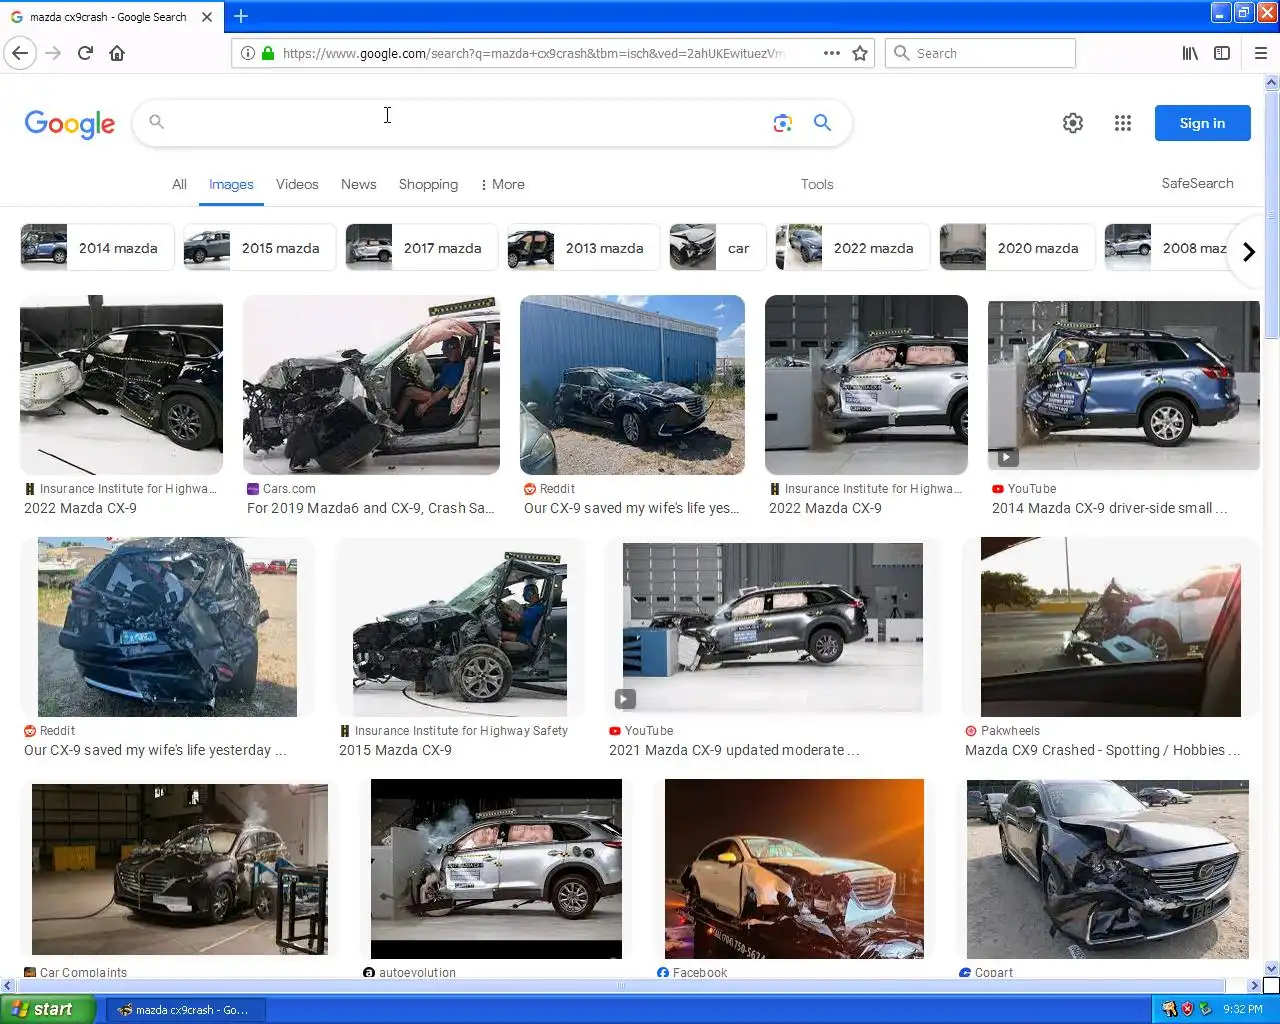Open the site information icon in address bar
Viewport: 1280px width, 1024px height.
[248, 53]
